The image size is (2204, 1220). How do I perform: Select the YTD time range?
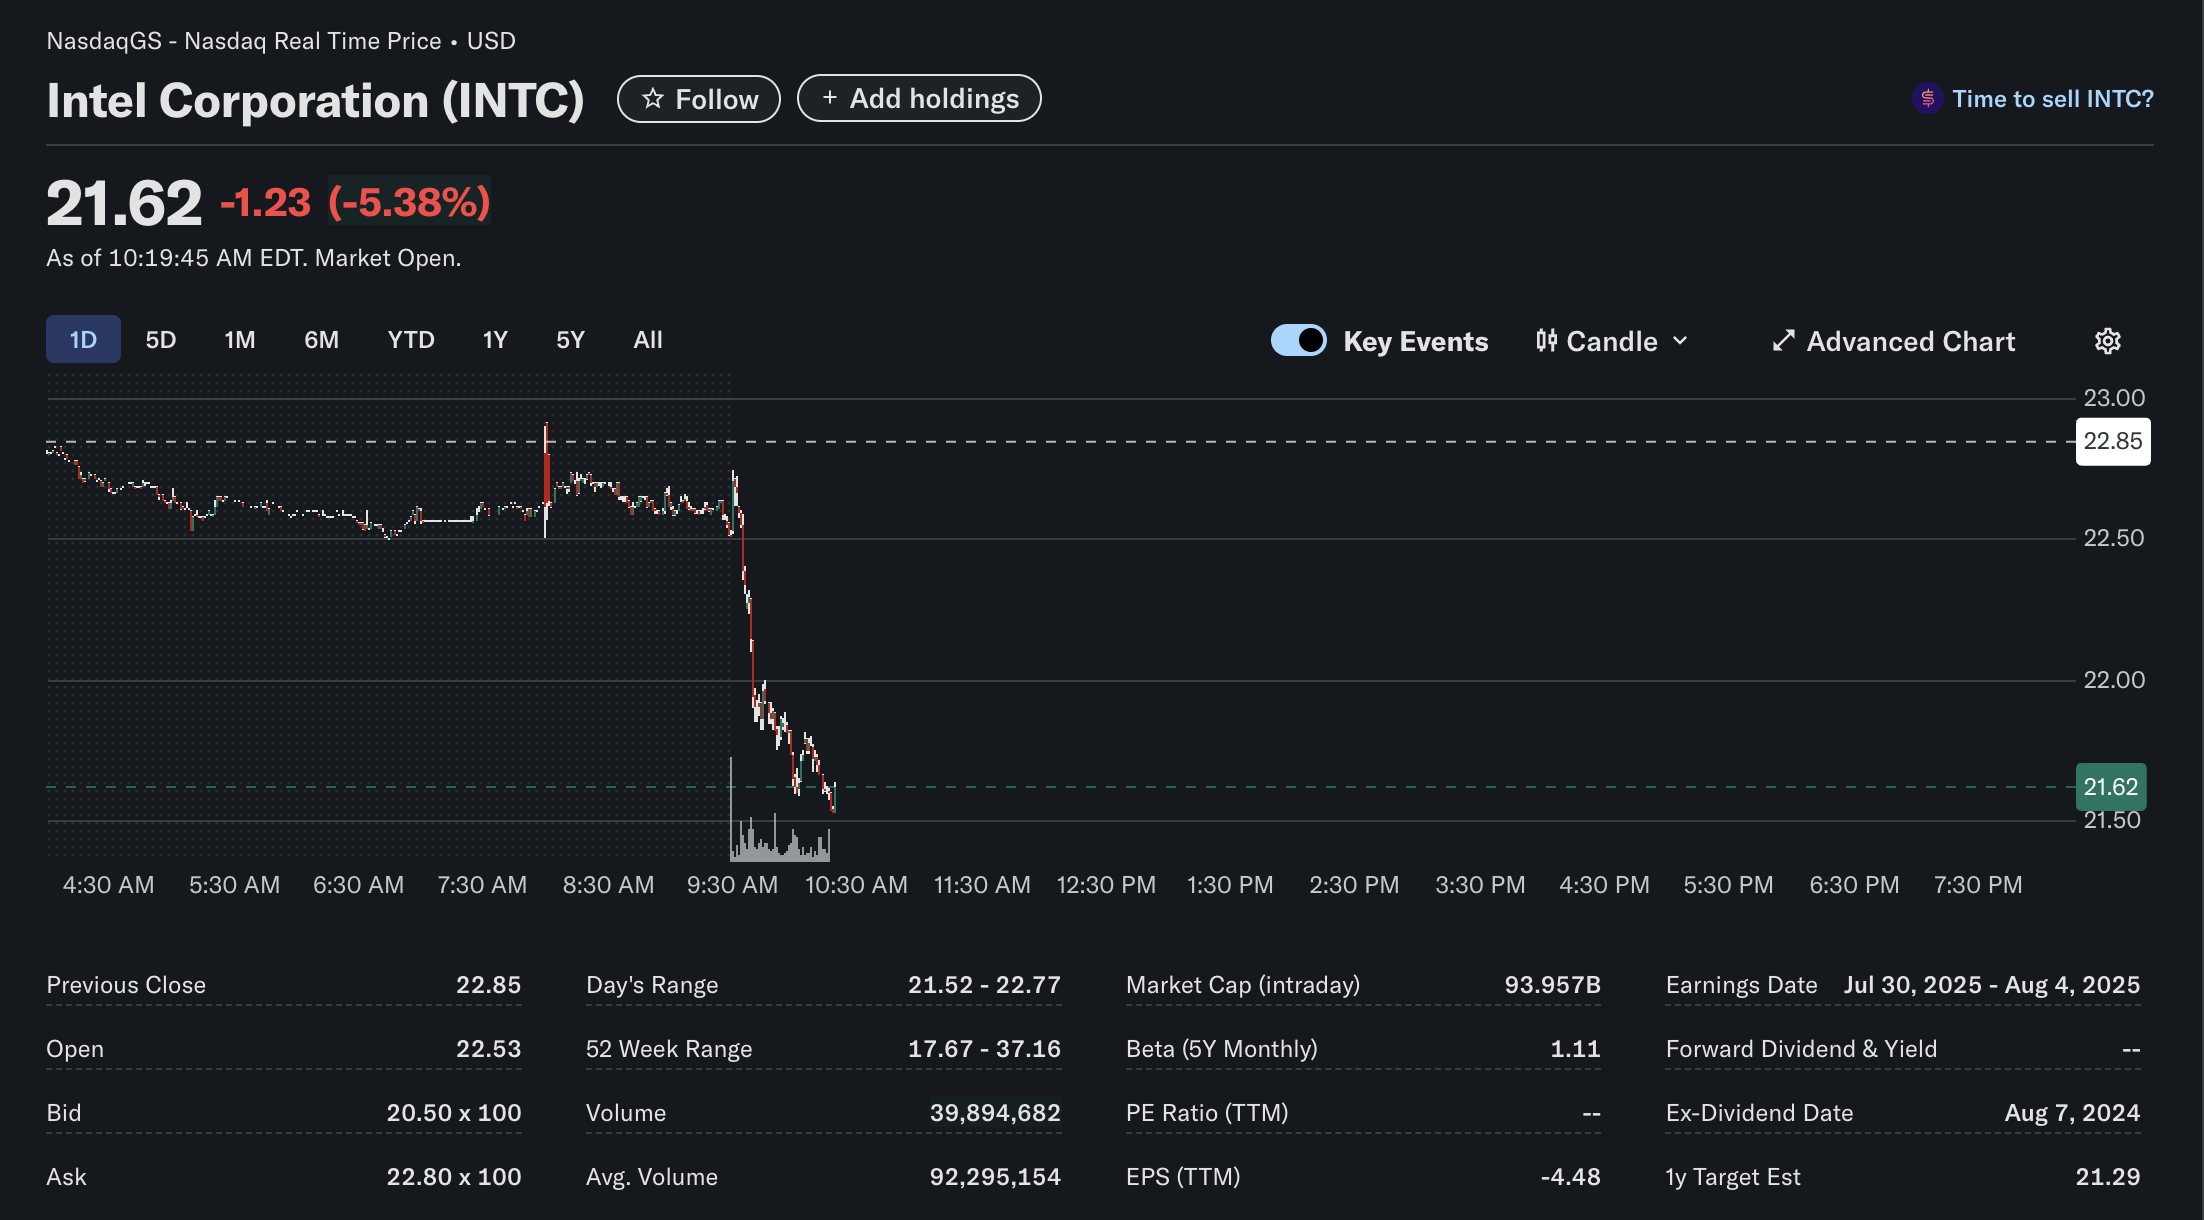click(x=411, y=340)
